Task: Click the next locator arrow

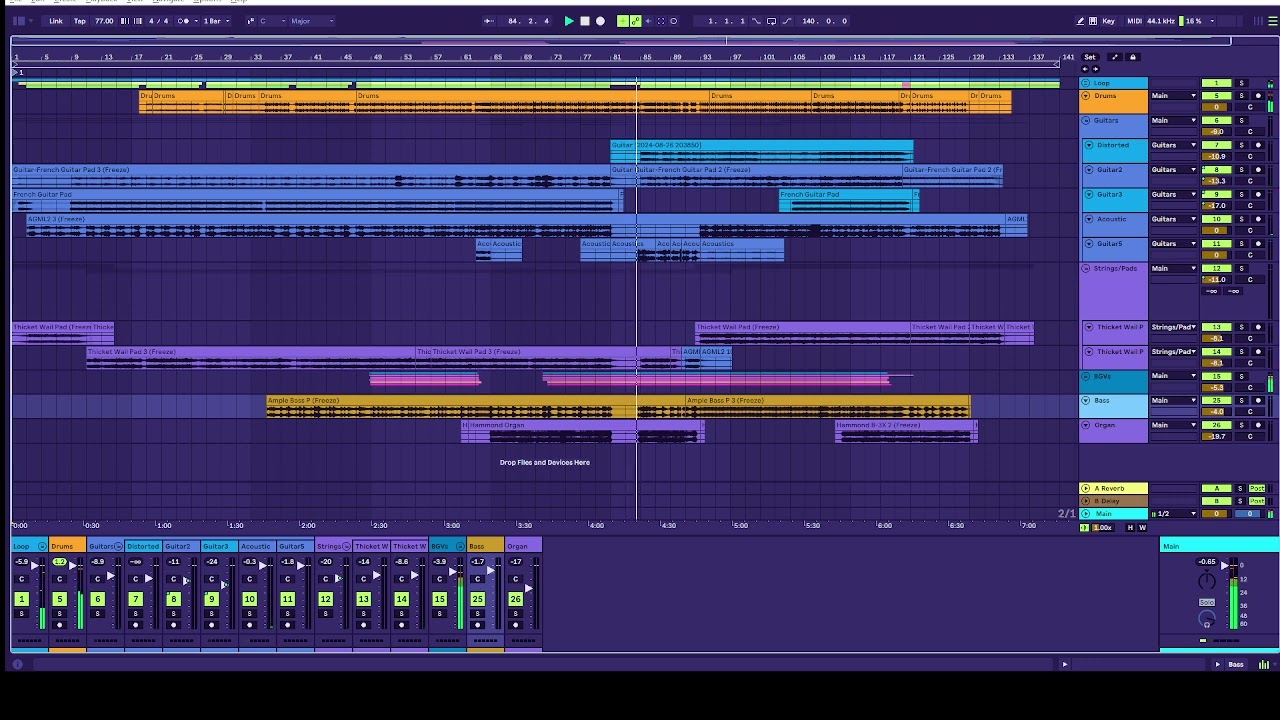Action: (x=1095, y=69)
